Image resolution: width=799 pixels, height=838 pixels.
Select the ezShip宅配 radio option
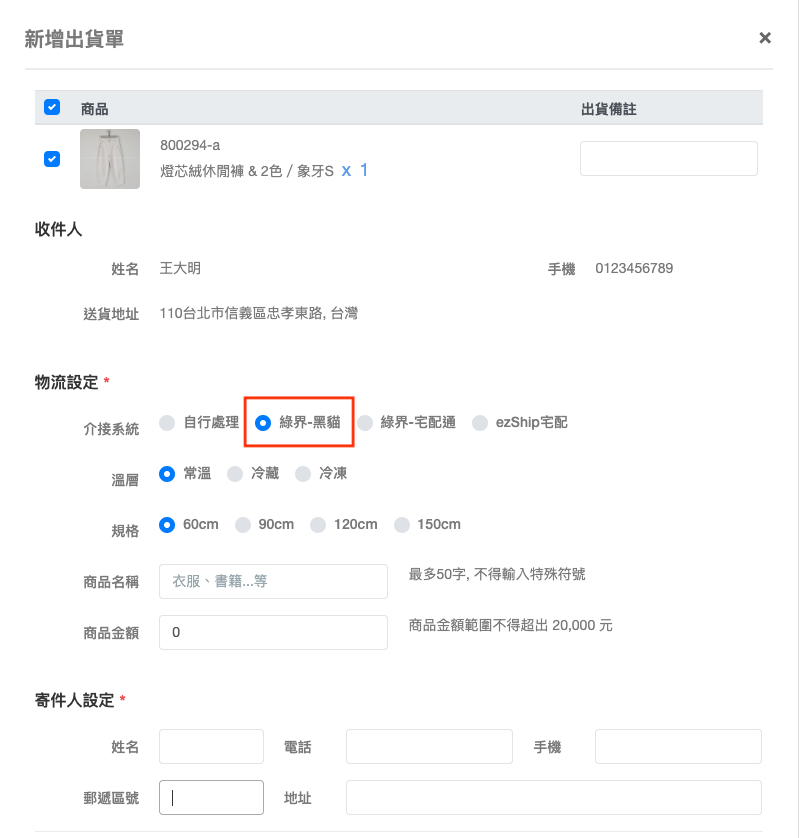[x=480, y=423]
